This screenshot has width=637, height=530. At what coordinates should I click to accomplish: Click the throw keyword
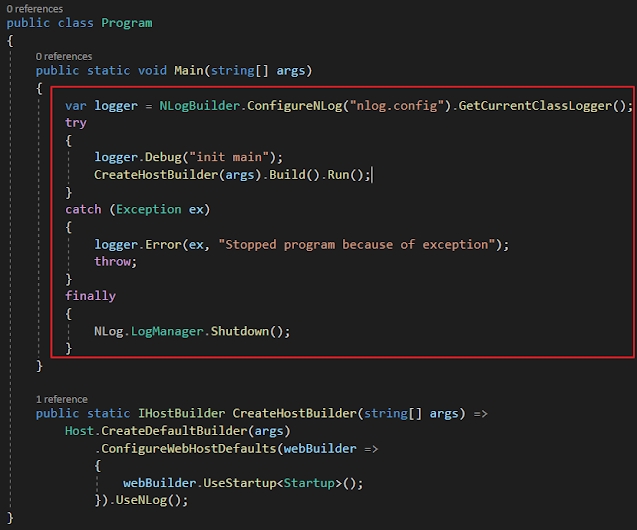pos(113,261)
